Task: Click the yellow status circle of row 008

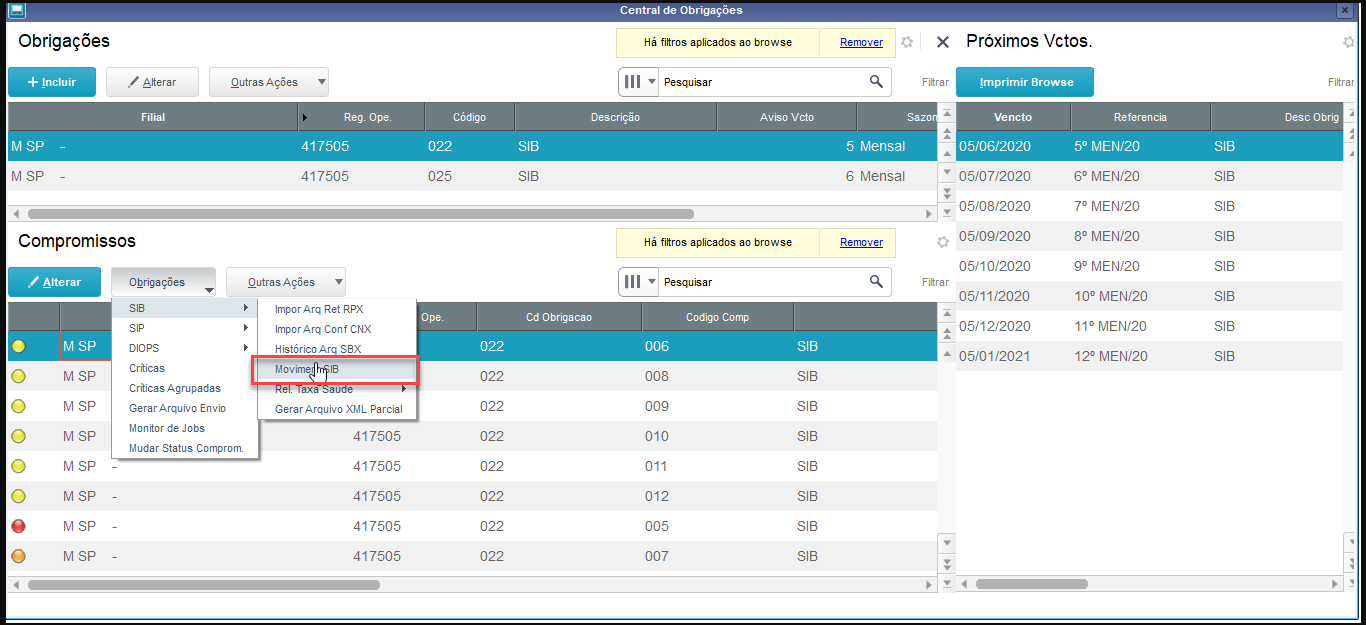Action: pos(18,376)
